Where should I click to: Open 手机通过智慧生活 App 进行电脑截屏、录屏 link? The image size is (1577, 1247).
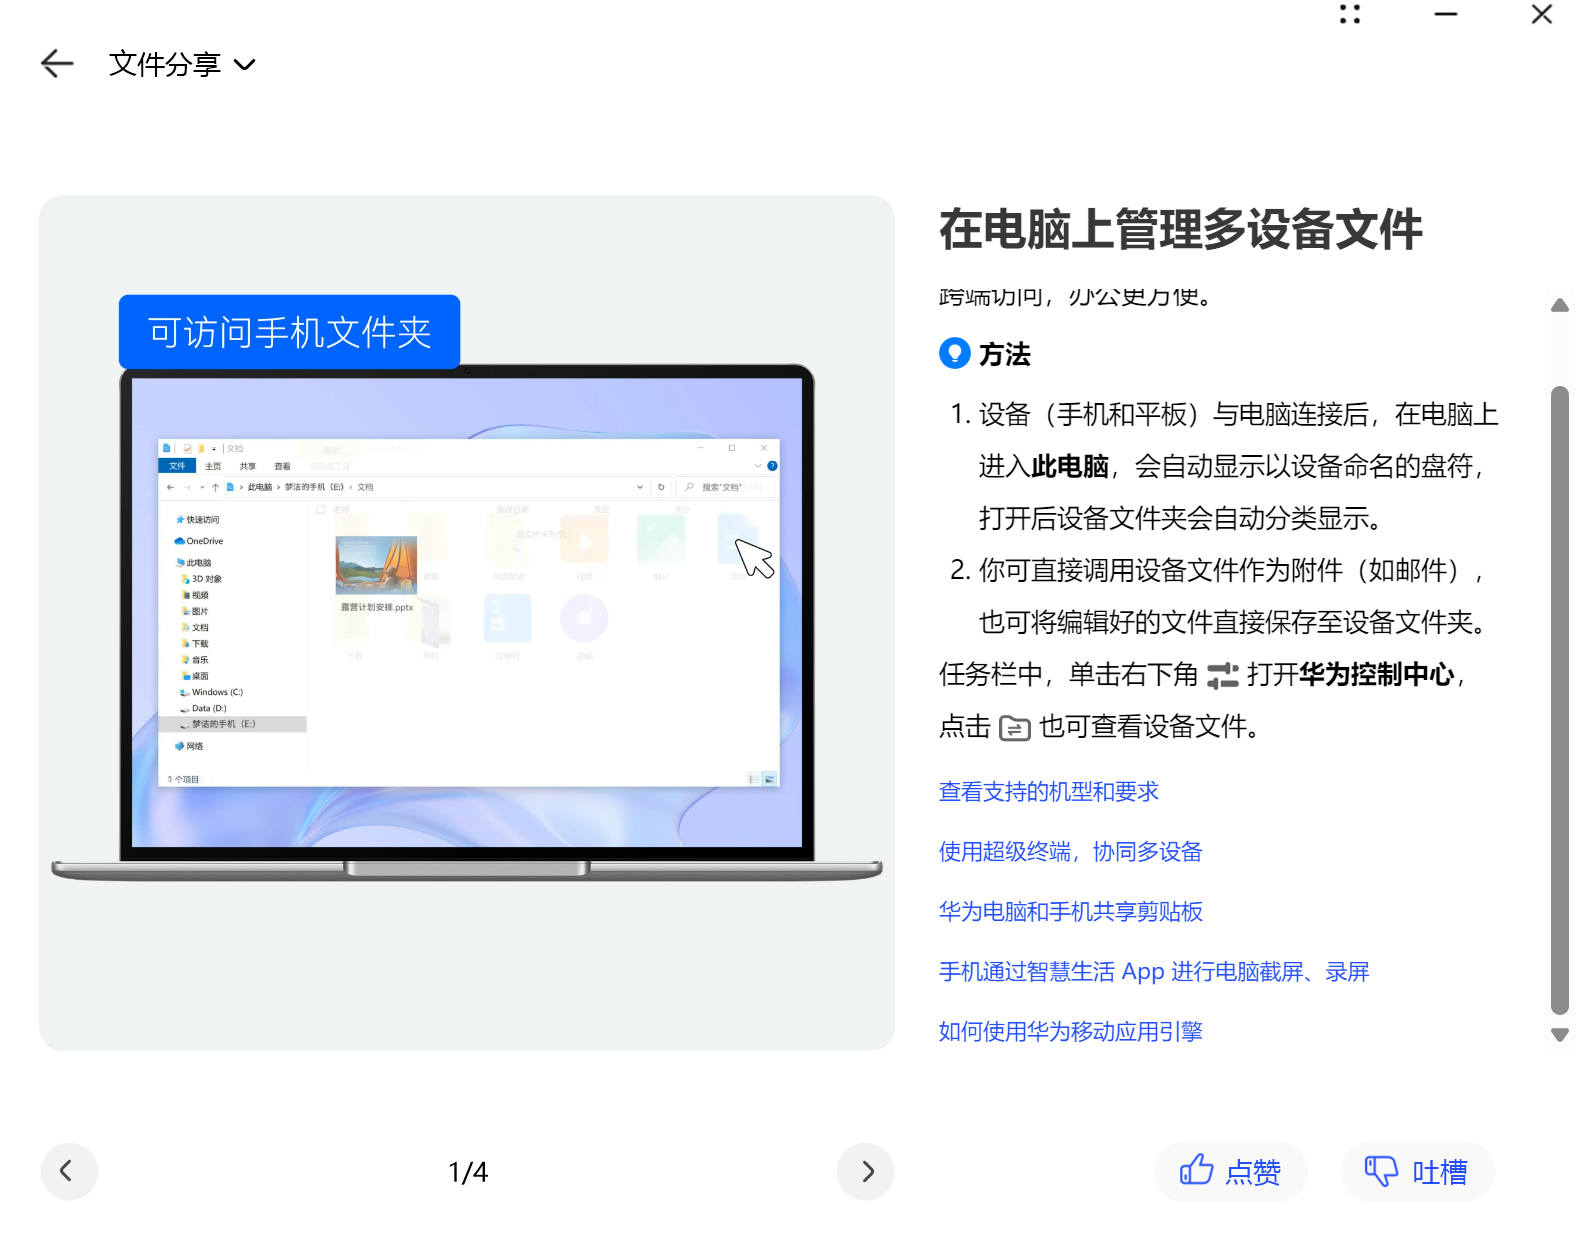point(1153,972)
